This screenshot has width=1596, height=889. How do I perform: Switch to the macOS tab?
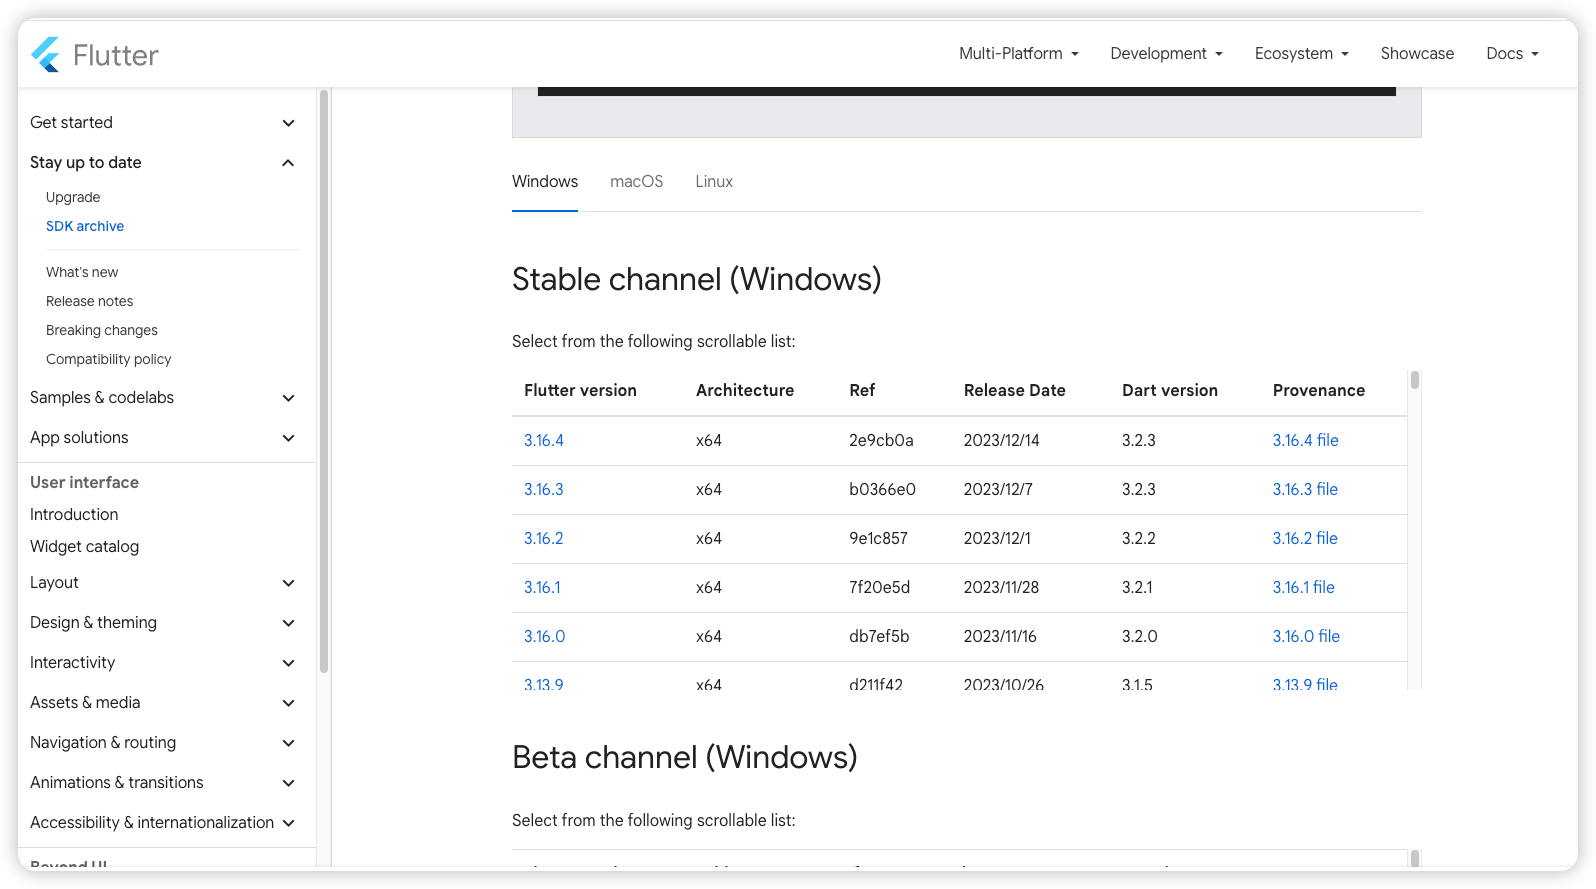(x=637, y=181)
